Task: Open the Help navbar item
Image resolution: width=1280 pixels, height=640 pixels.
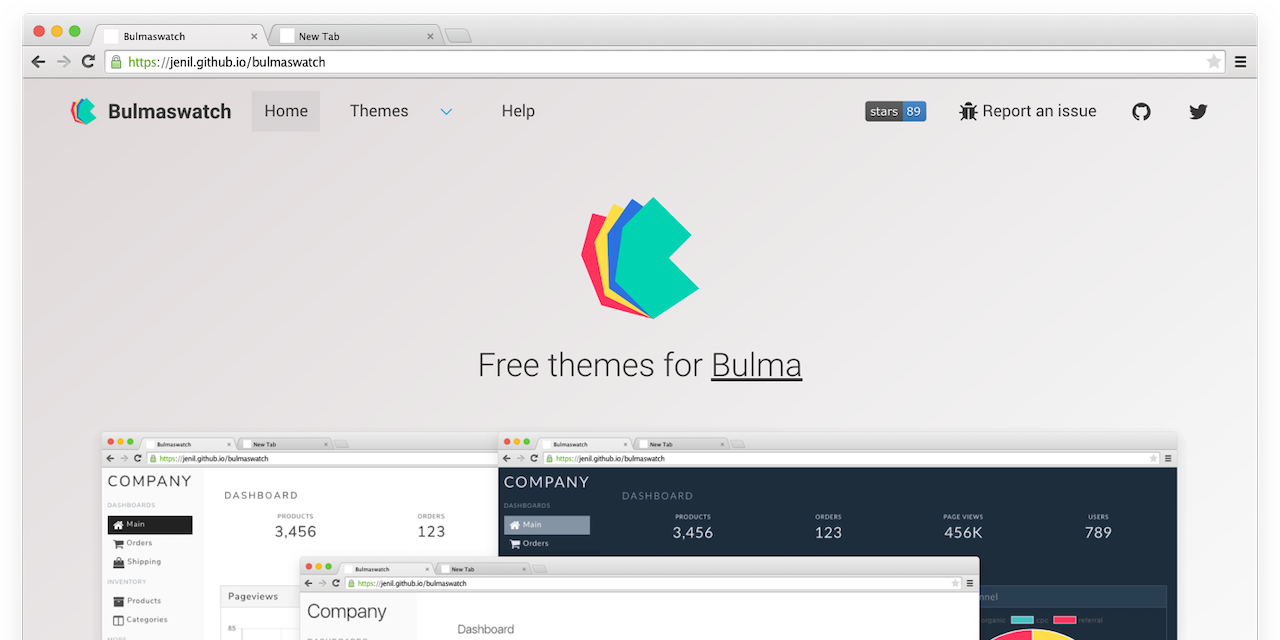Action: tap(518, 111)
